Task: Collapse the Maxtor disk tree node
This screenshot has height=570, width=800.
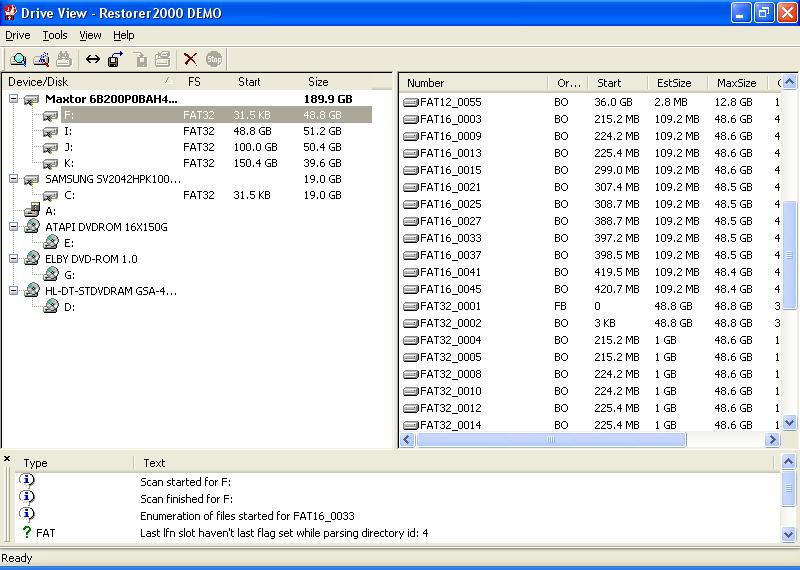Action: [x=14, y=98]
